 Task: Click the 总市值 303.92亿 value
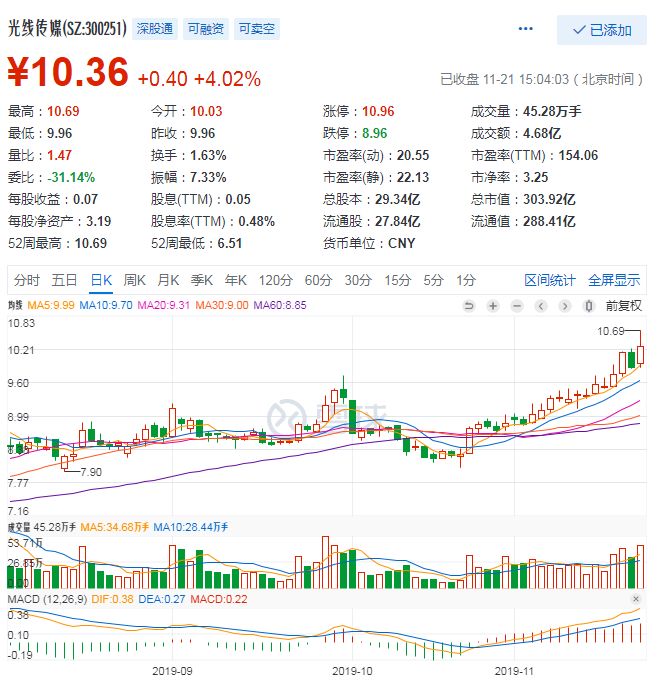pos(549,199)
